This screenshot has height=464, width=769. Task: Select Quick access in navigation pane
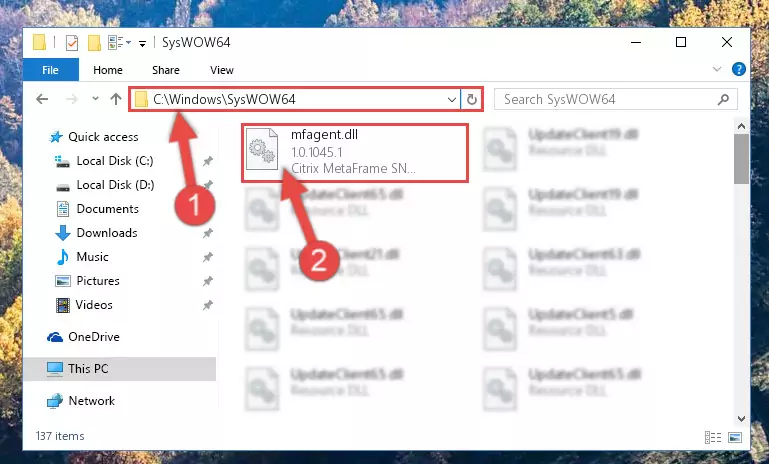pyautogui.click(x=103, y=137)
